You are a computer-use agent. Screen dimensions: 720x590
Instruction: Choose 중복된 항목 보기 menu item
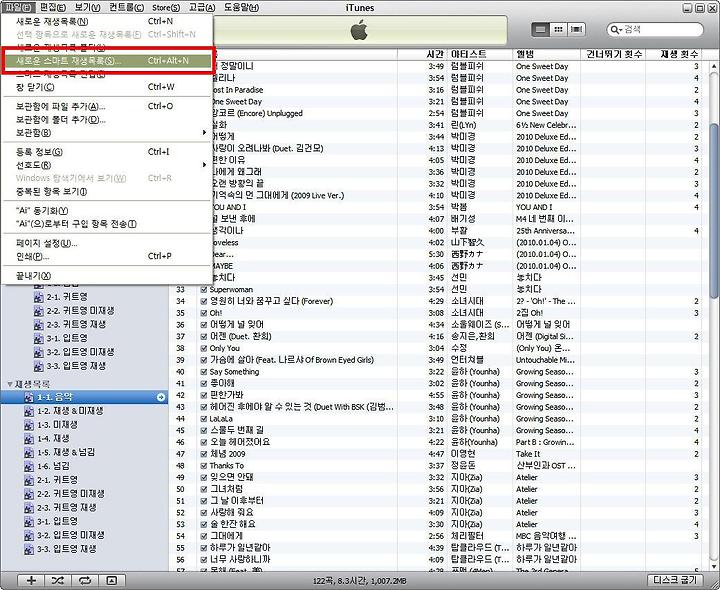[107, 191]
